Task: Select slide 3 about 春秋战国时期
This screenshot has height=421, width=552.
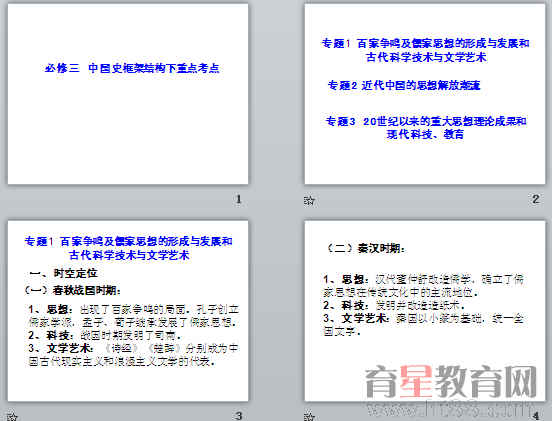Action: click(x=128, y=310)
